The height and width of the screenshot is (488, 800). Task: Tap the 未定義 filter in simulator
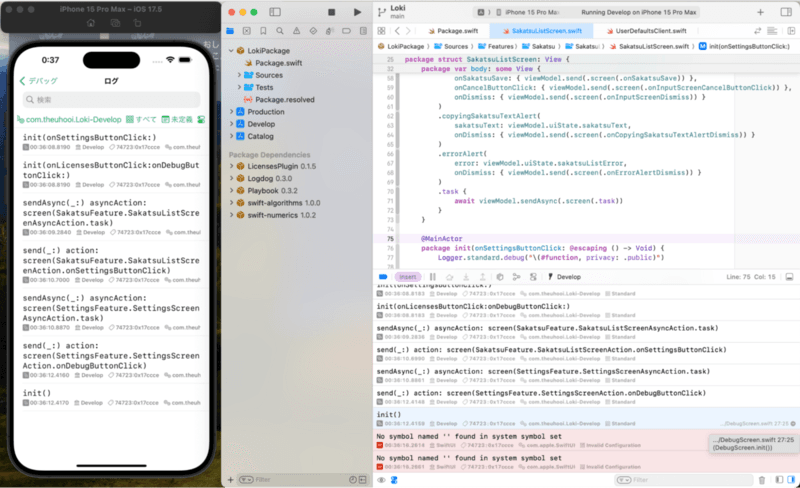pyautogui.click(x=177, y=119)
